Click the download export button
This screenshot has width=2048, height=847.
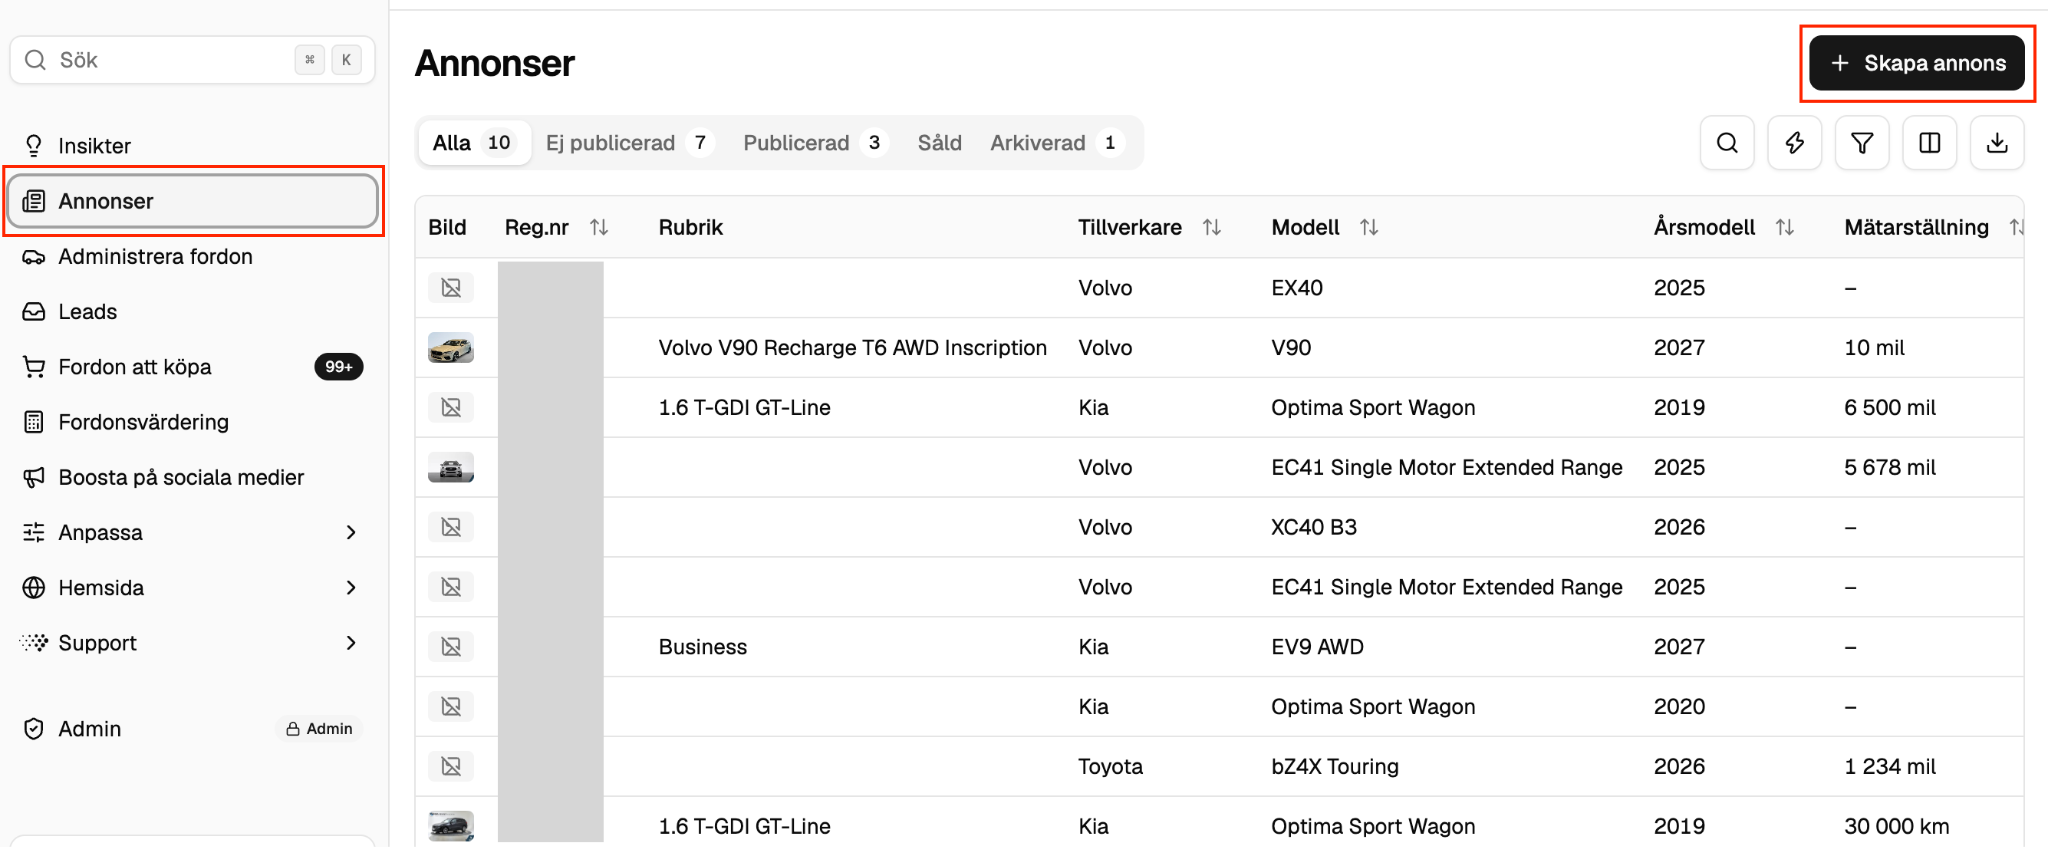pos(1997,143)
